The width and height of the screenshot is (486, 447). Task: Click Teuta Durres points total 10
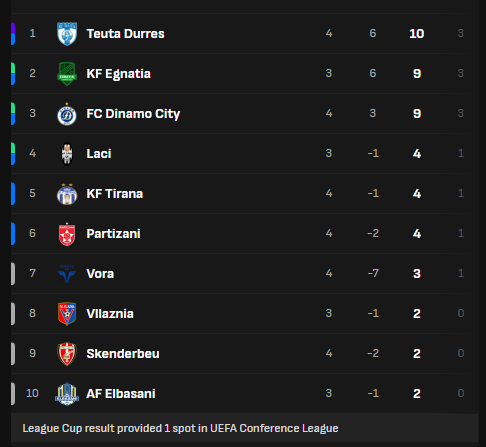pos(417,34)
